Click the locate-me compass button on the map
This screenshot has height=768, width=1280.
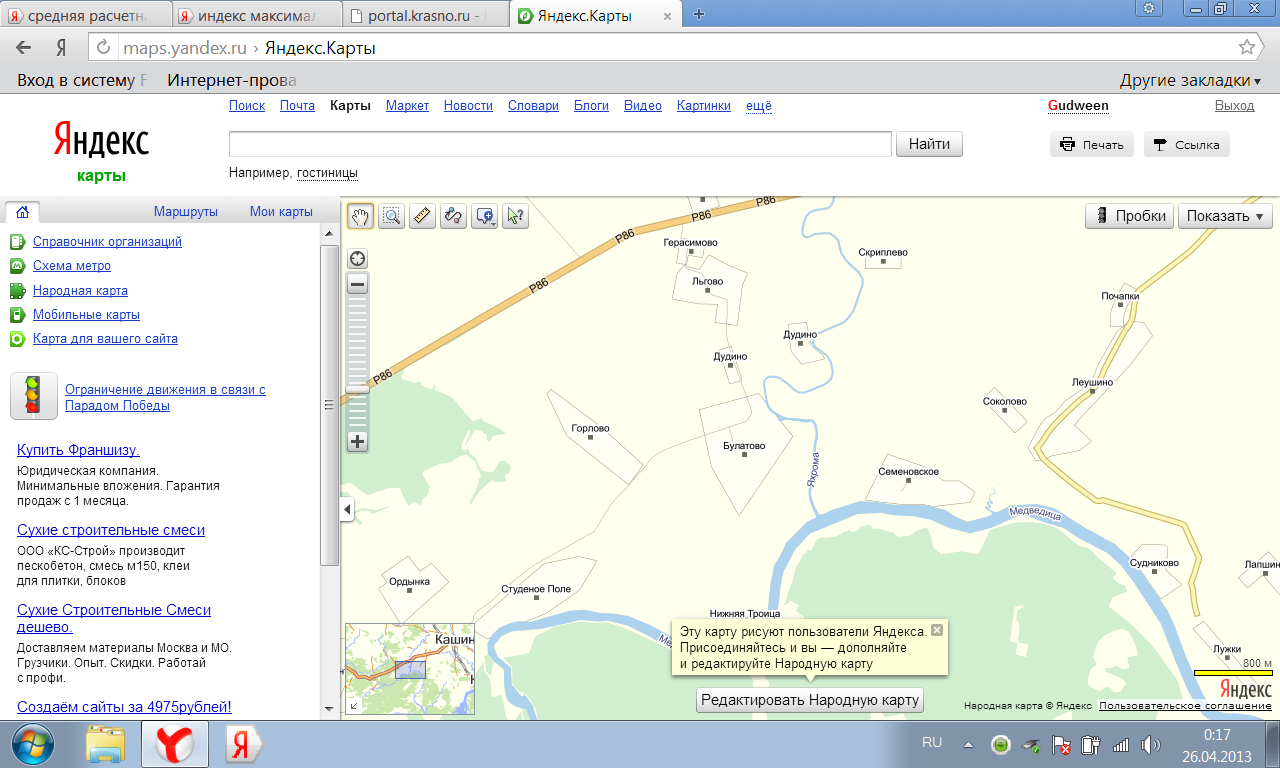(x=357, y=259)
